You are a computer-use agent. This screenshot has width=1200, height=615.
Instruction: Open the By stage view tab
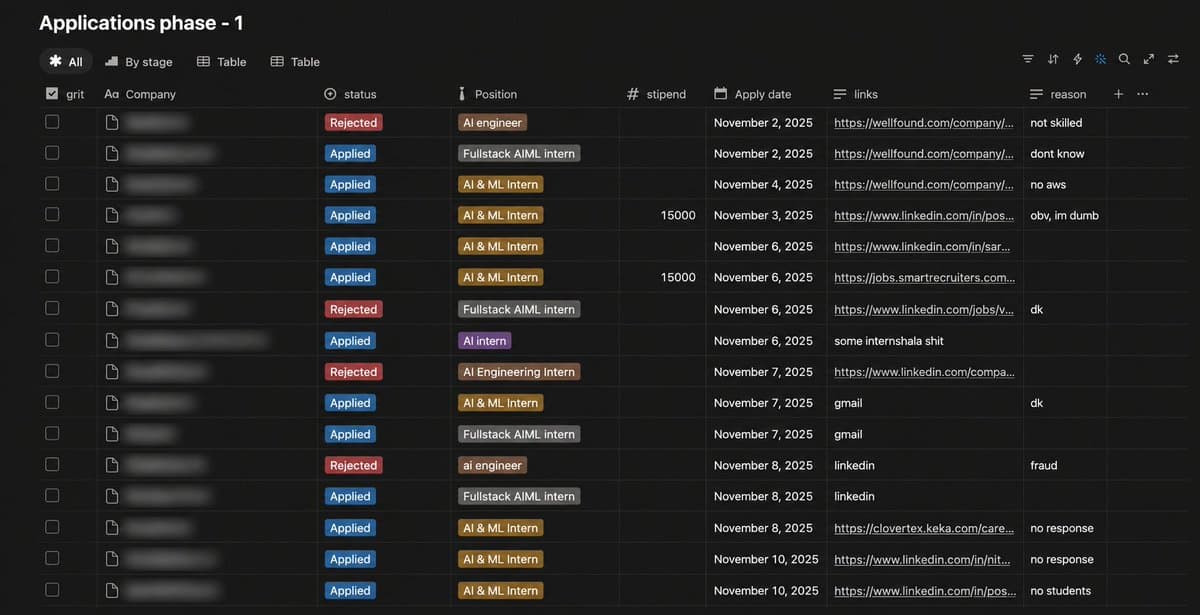[139, 61]
